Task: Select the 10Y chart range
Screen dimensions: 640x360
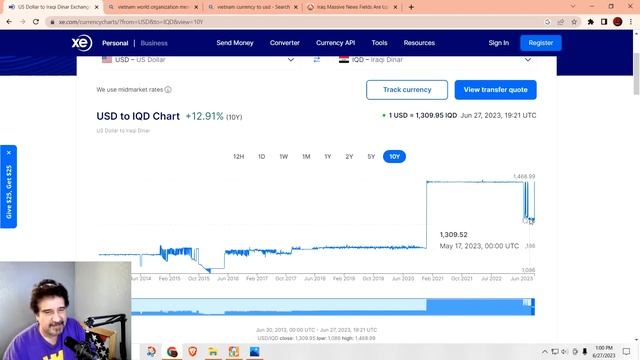Action: 394,156
